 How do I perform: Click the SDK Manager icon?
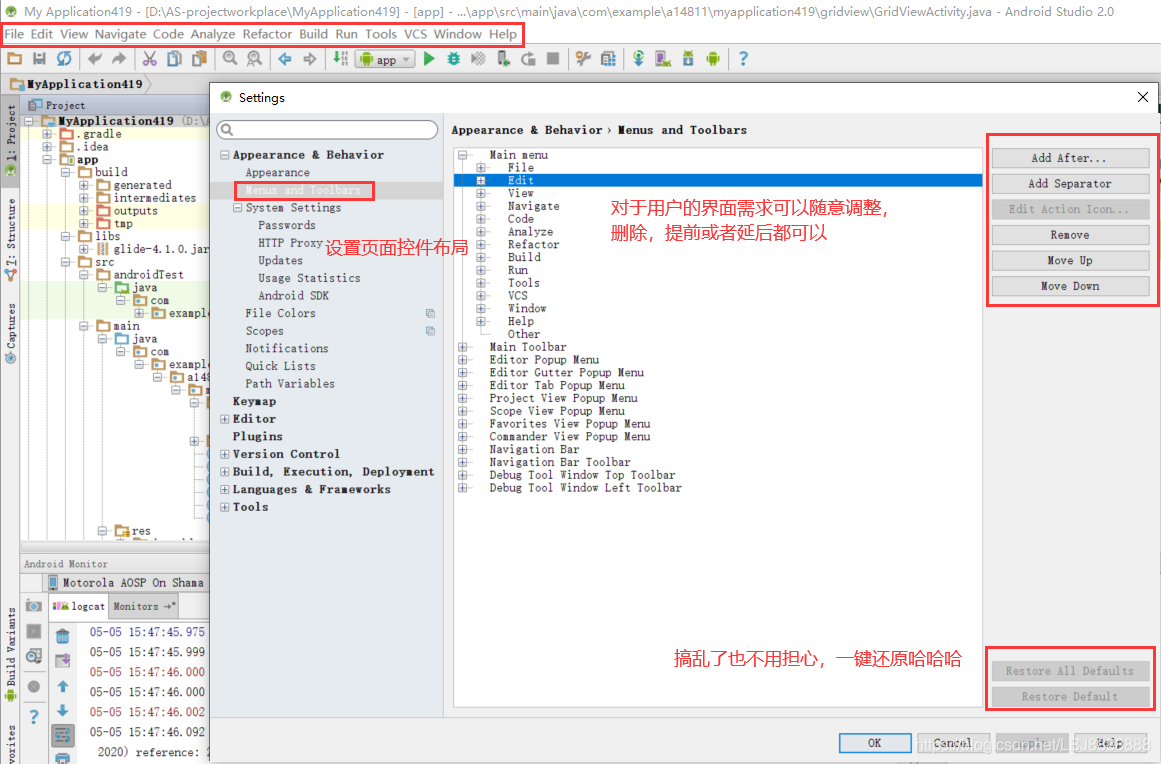(x=688, y=59)
